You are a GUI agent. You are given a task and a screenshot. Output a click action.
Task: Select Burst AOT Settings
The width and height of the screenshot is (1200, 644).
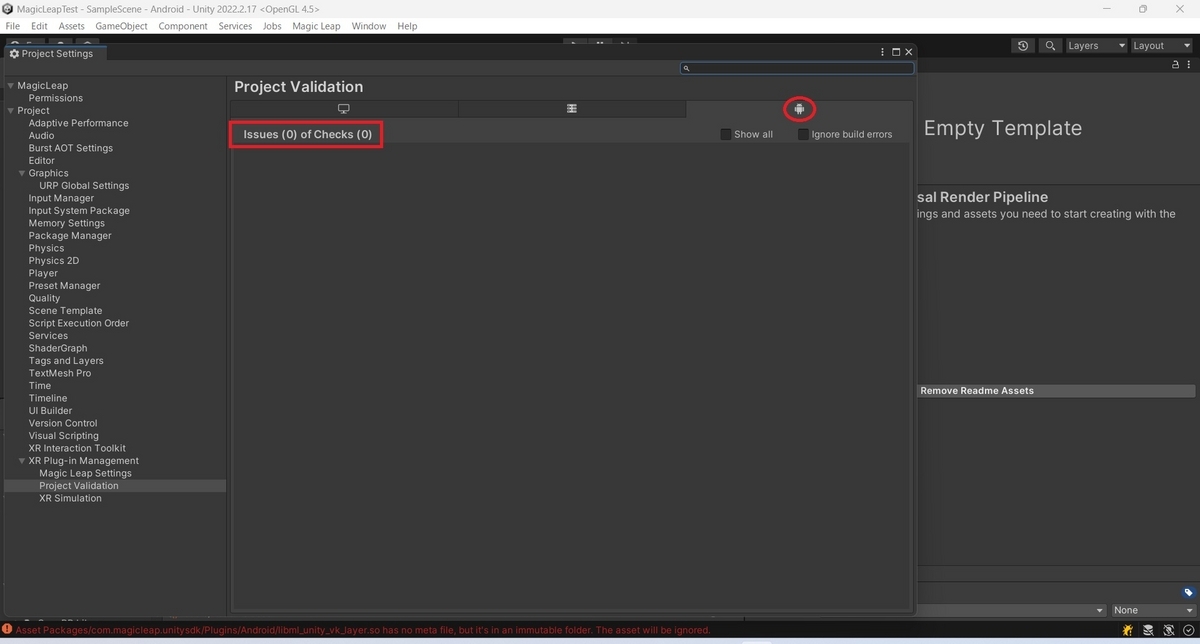[x=71, y=148]
